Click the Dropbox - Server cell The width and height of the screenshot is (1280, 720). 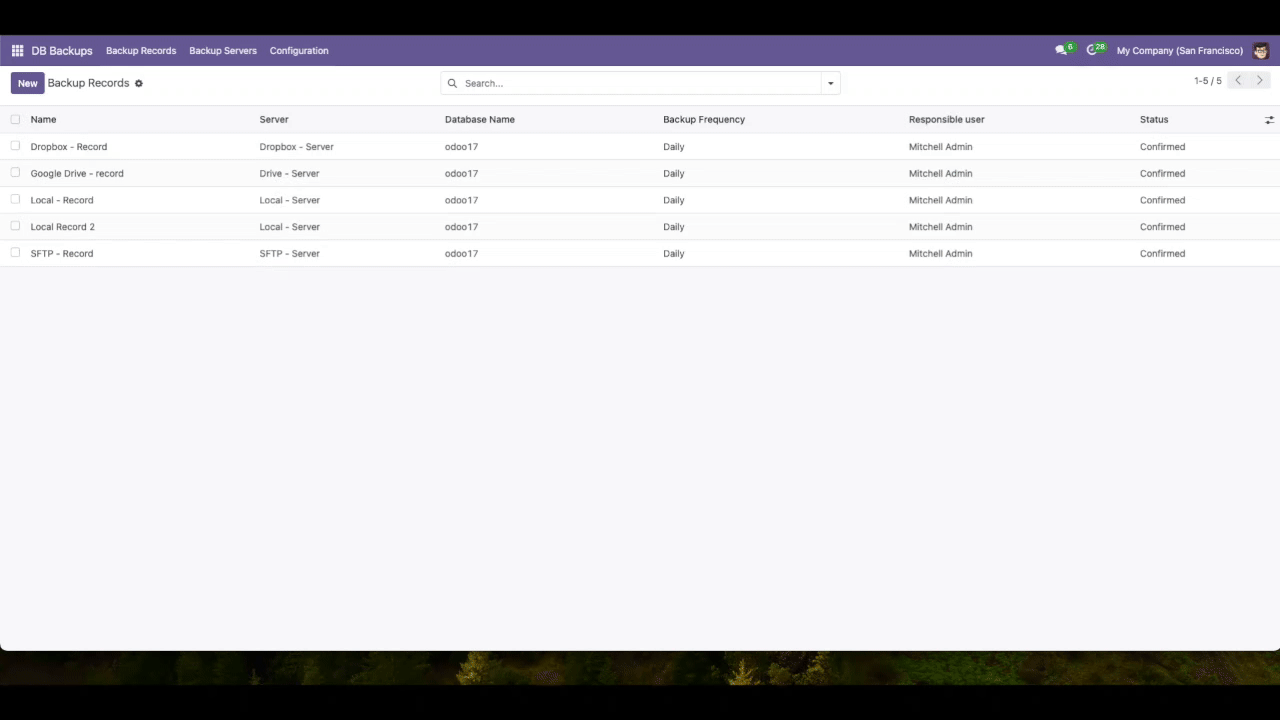pyautogui.click(x=297, y=147)
